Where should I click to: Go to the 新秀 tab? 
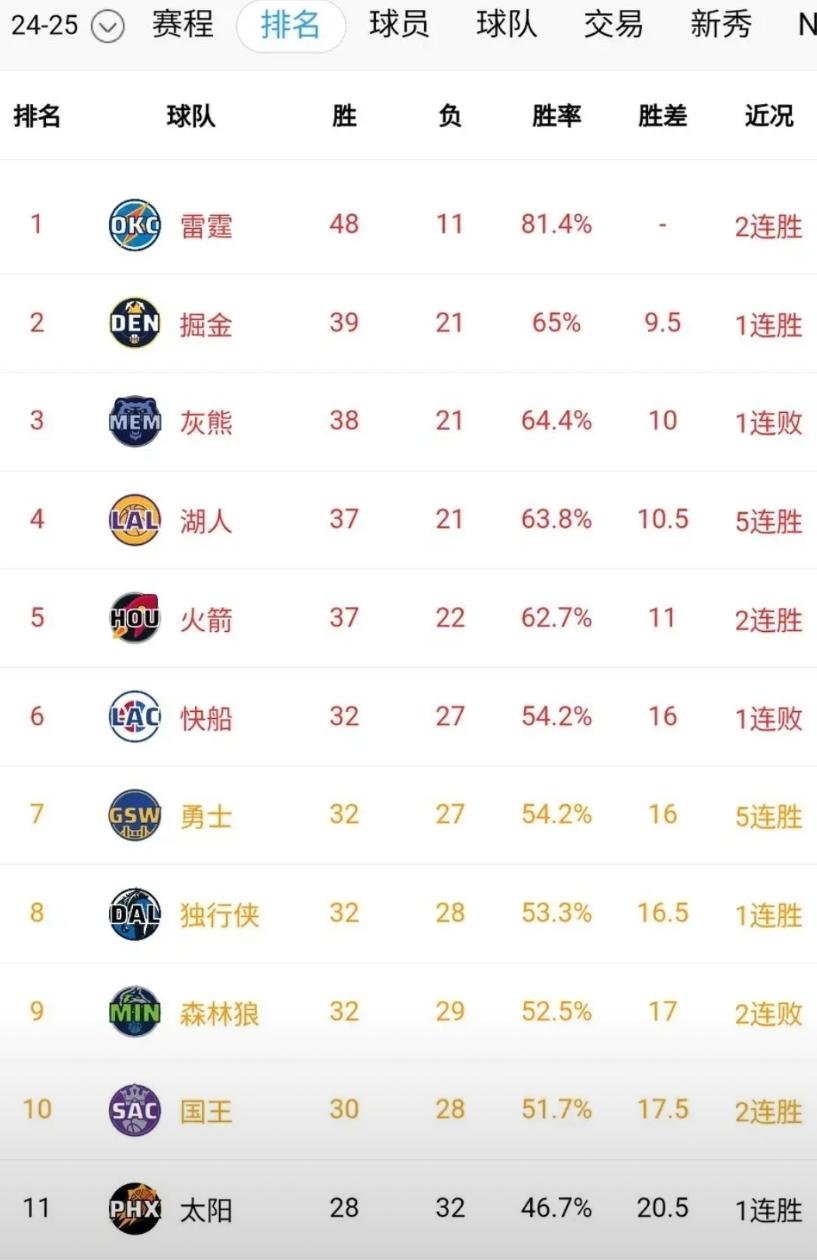(x=721, y=25)
